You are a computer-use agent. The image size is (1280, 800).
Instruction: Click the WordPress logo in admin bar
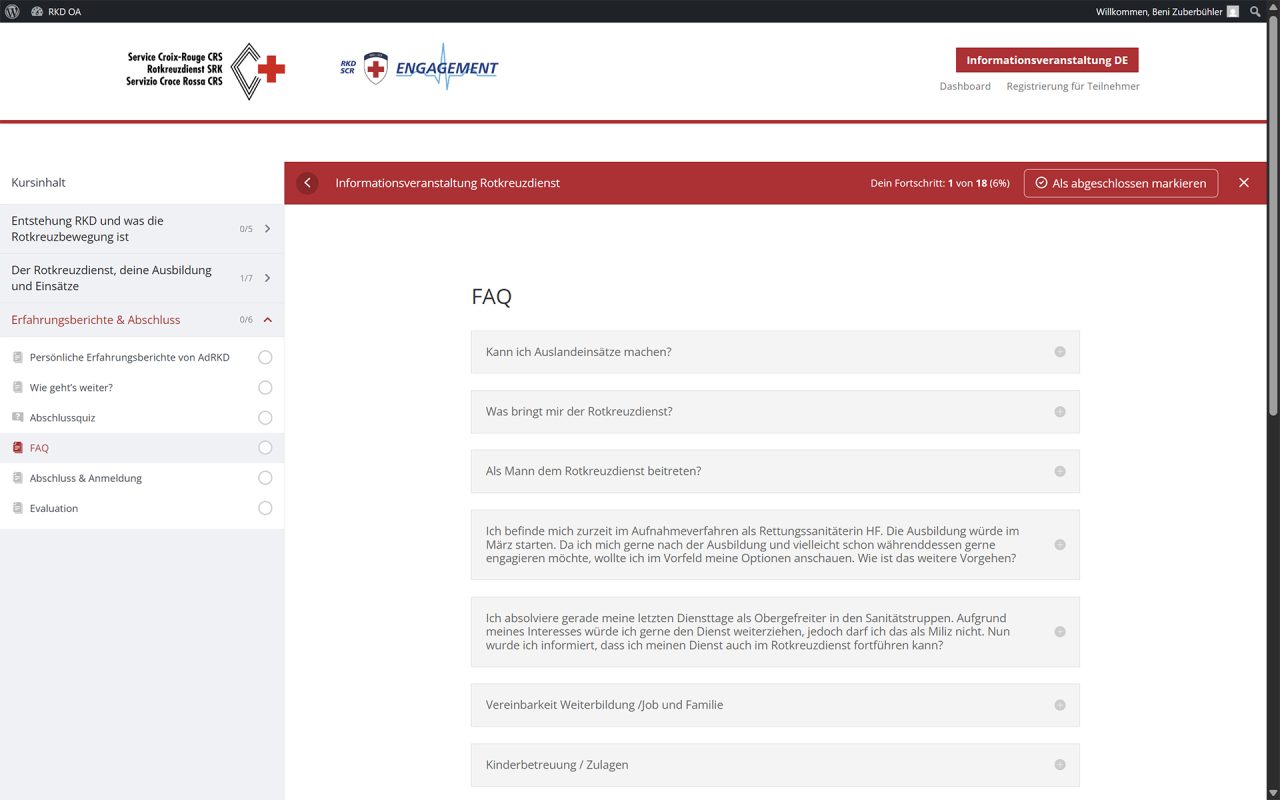point(12,11)
